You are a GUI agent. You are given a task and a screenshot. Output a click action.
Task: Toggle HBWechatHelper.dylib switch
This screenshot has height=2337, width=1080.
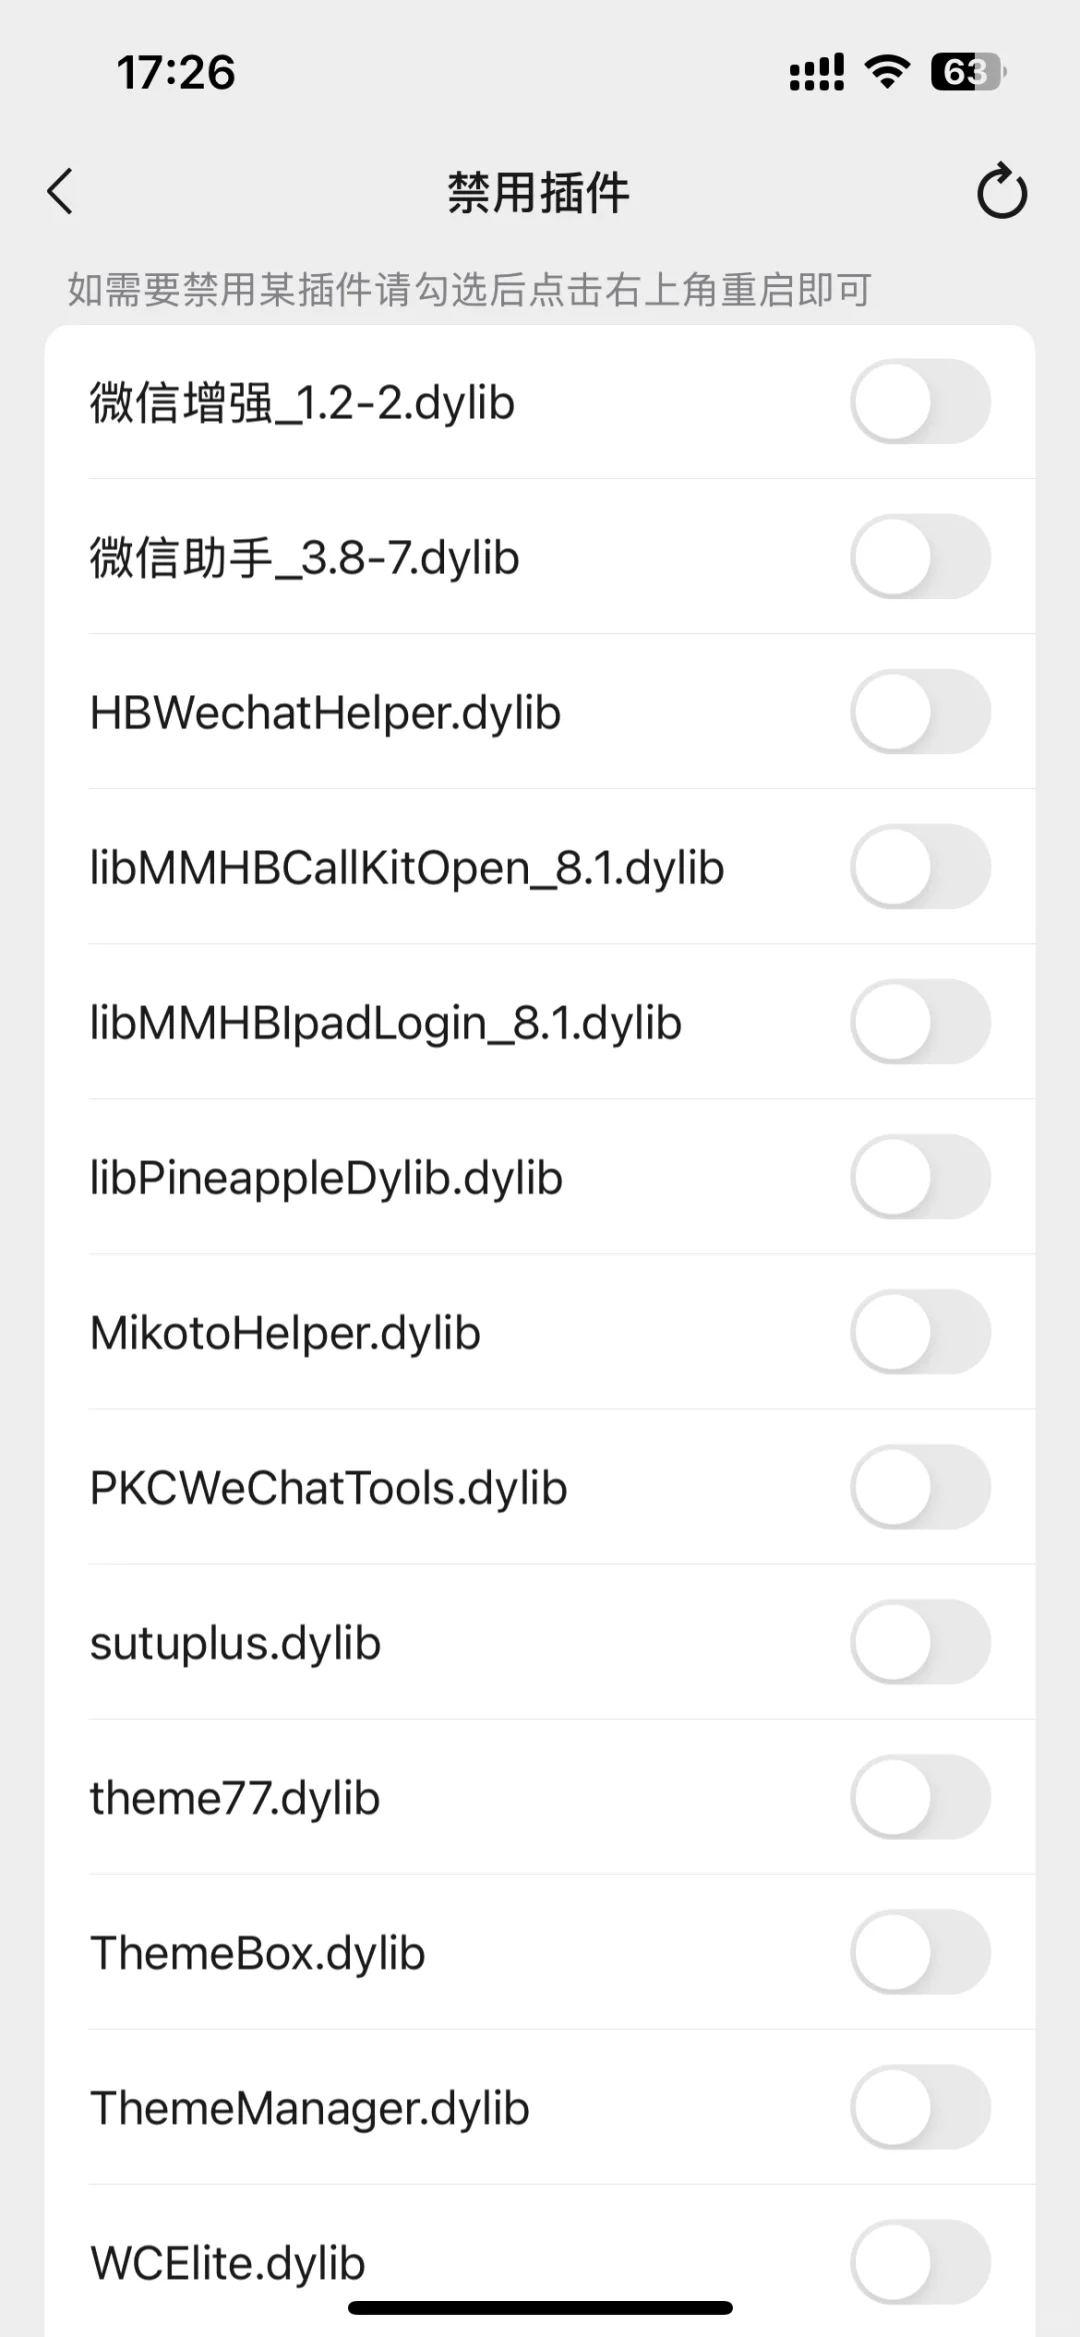920,712
